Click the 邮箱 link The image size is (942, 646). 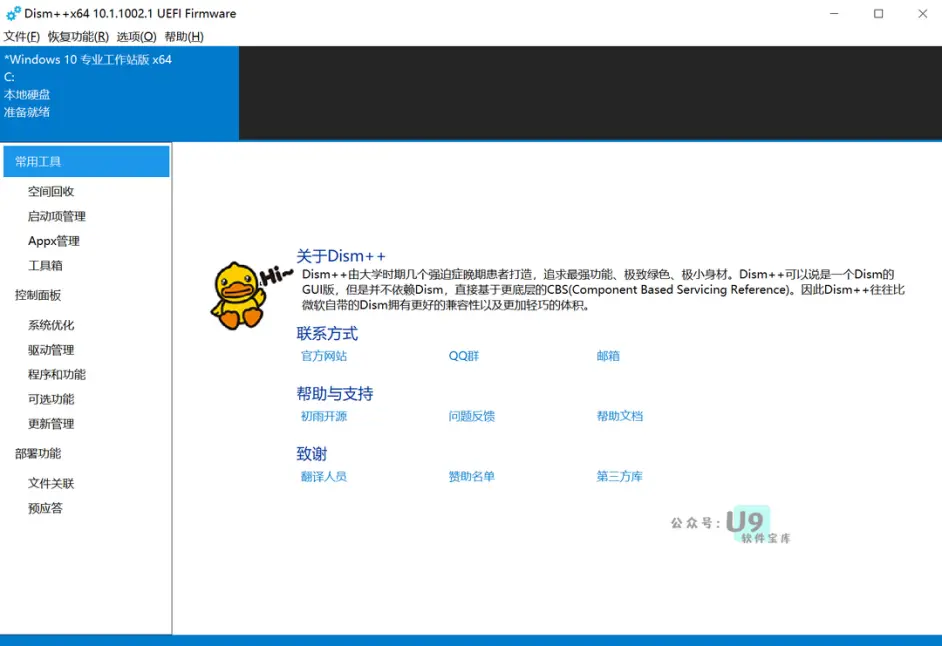coord(608,356)
